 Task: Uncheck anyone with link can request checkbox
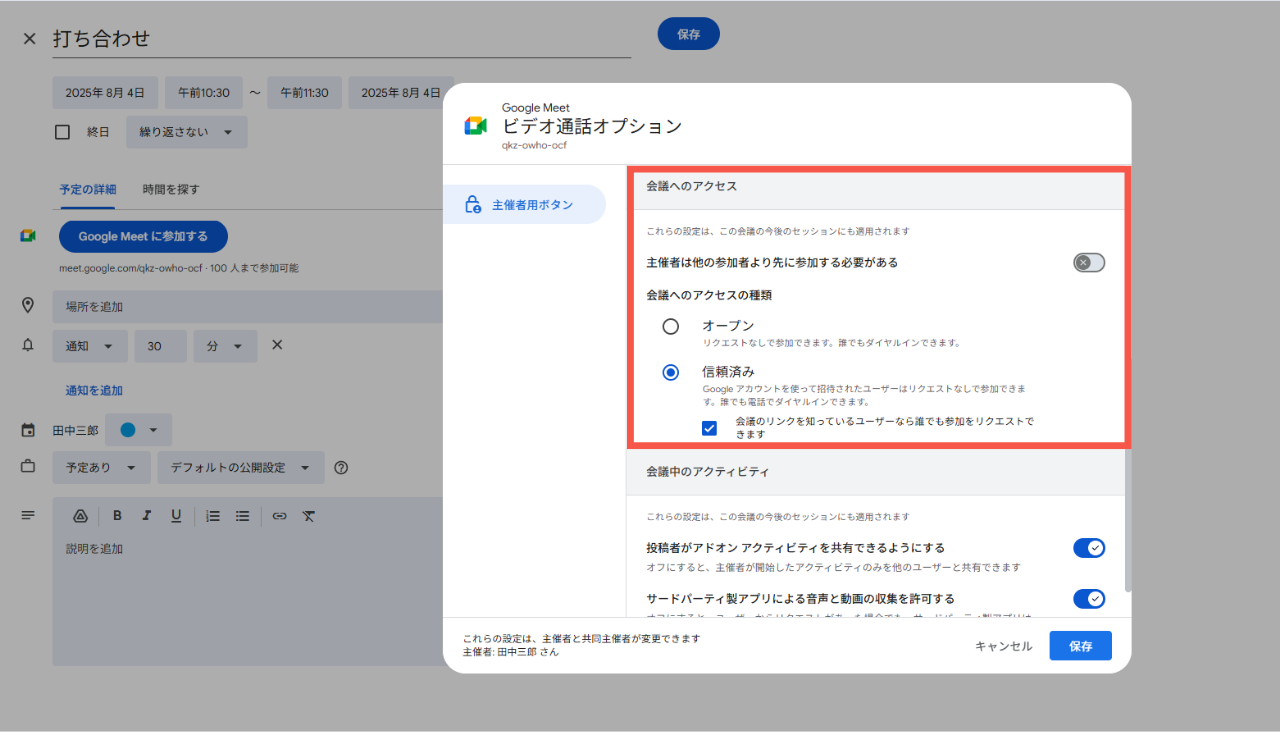(x=709, y=428)
